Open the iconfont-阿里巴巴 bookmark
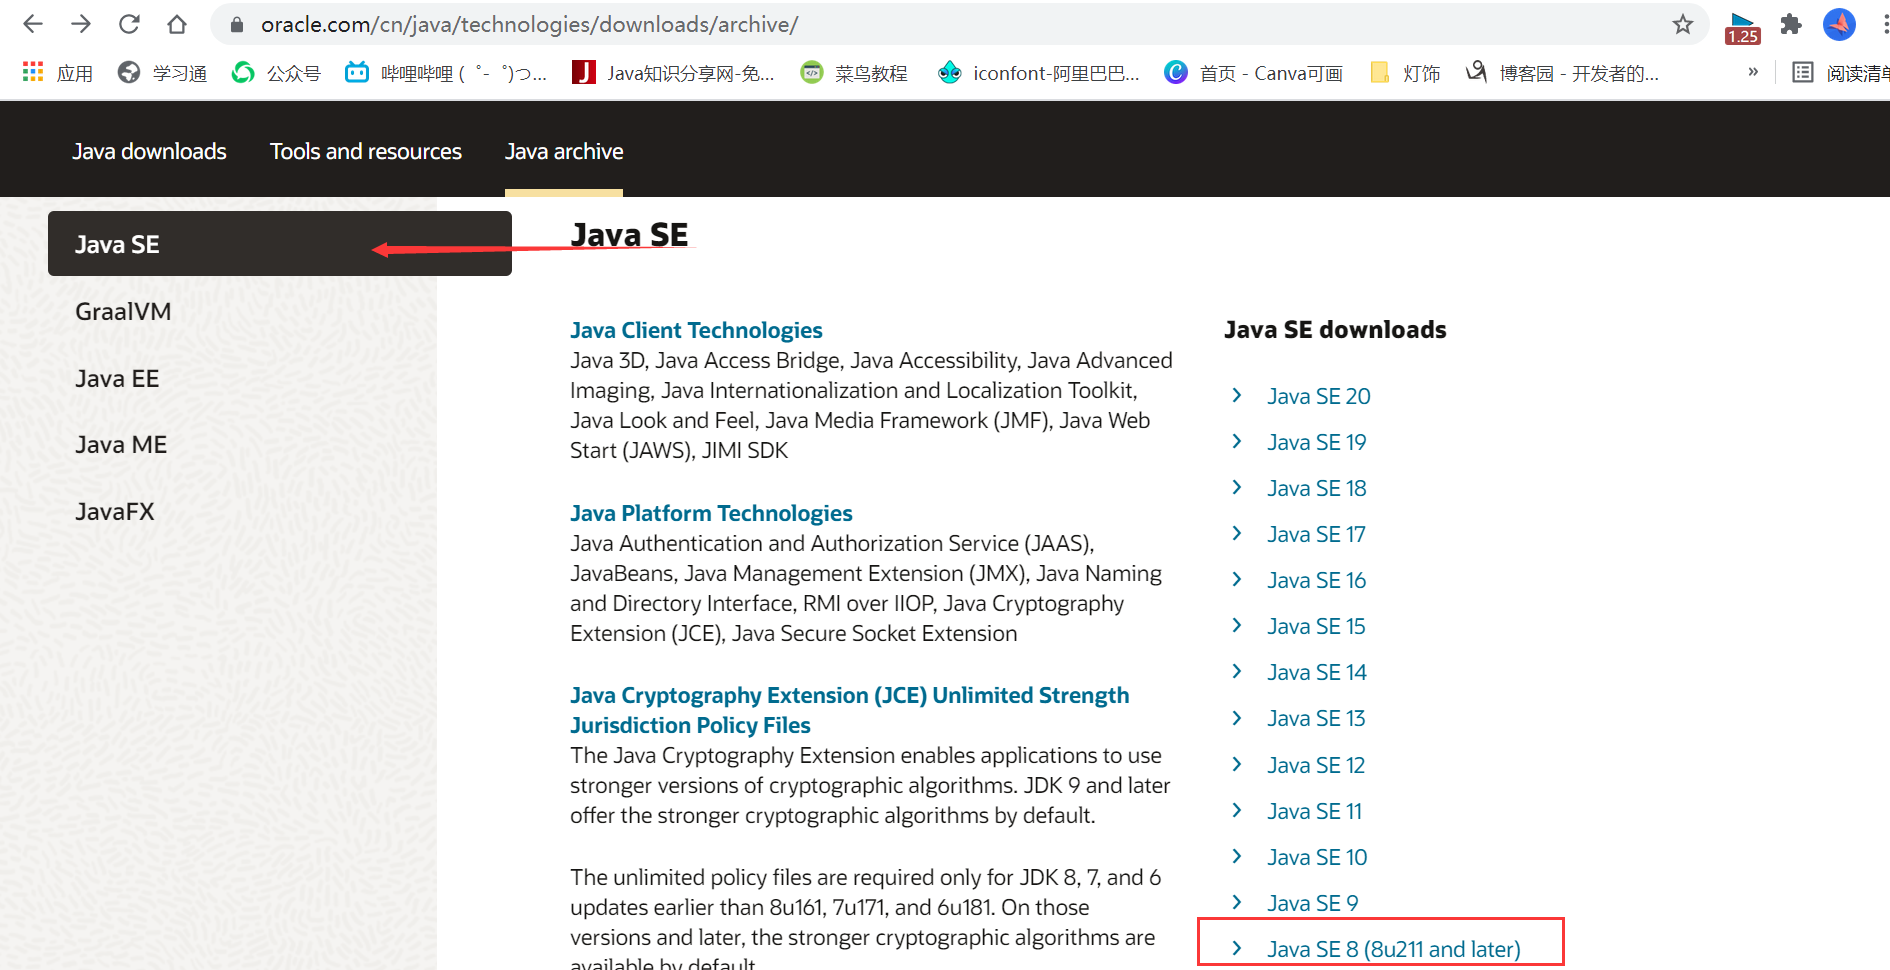Viewport: 1890px width, 970px height. point(1038,73)
